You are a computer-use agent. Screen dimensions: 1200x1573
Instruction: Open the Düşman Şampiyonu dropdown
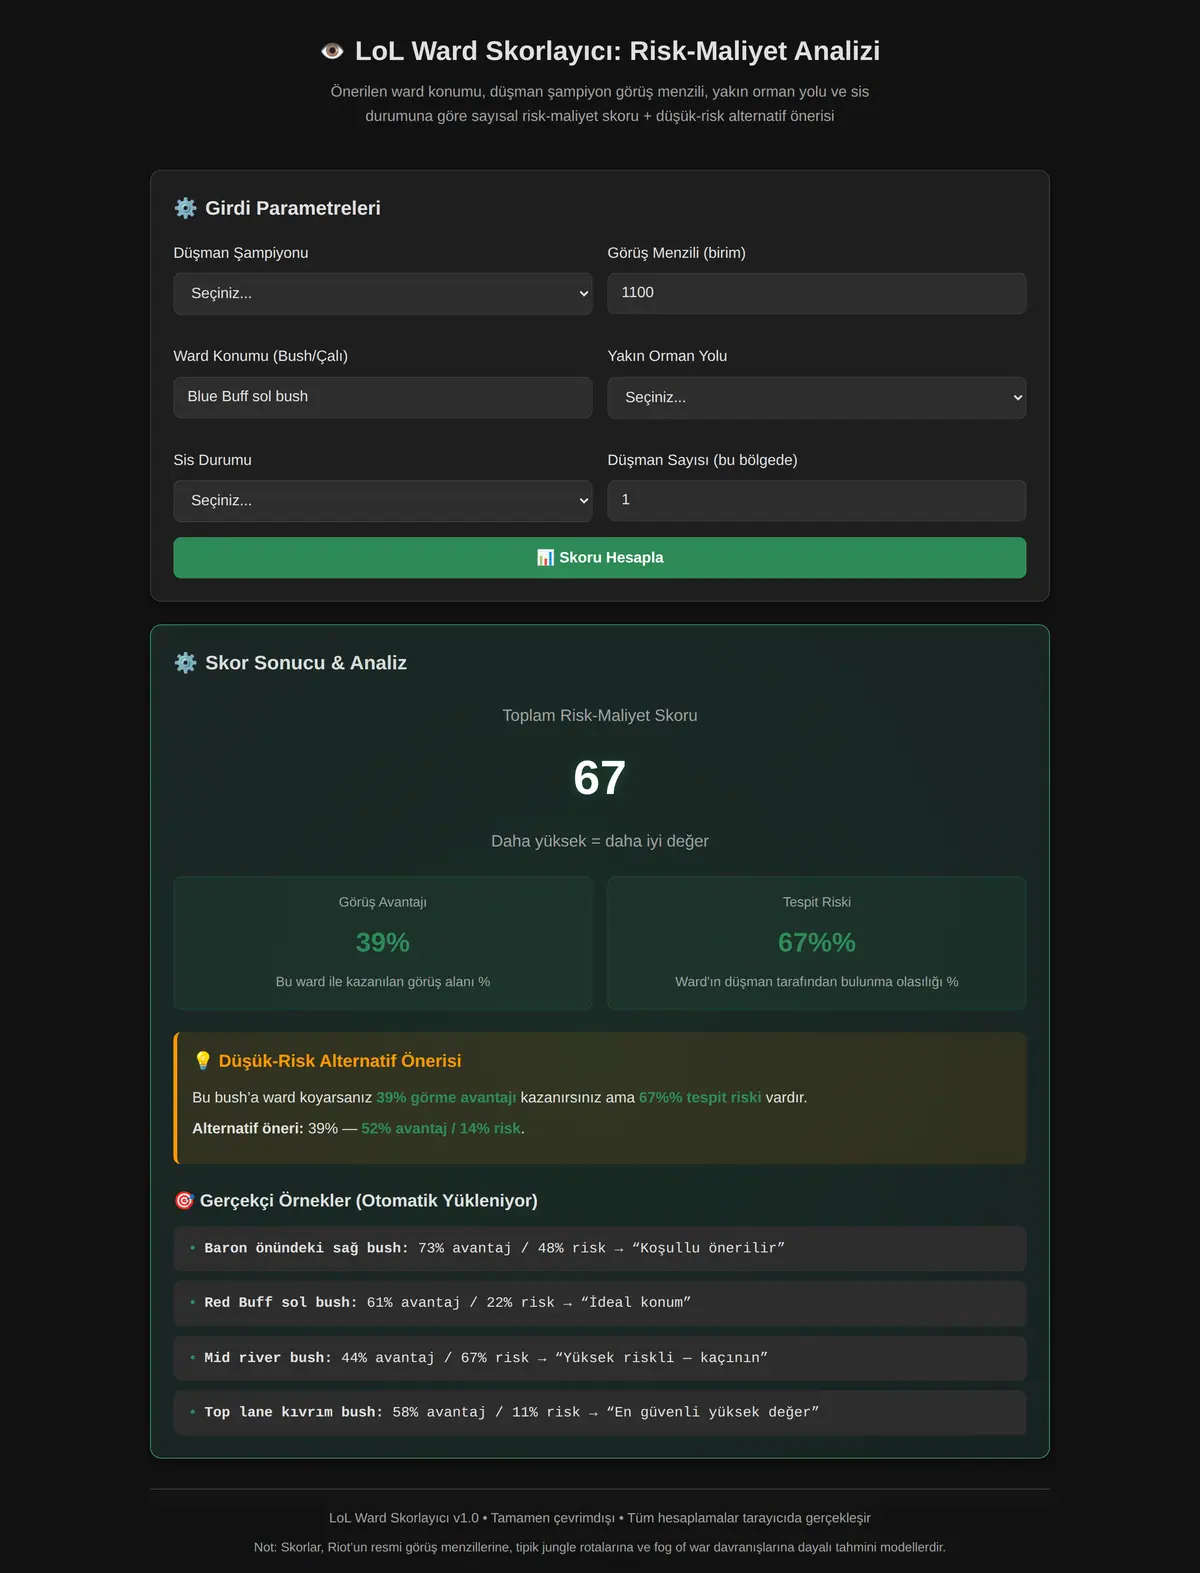point(383,294)
